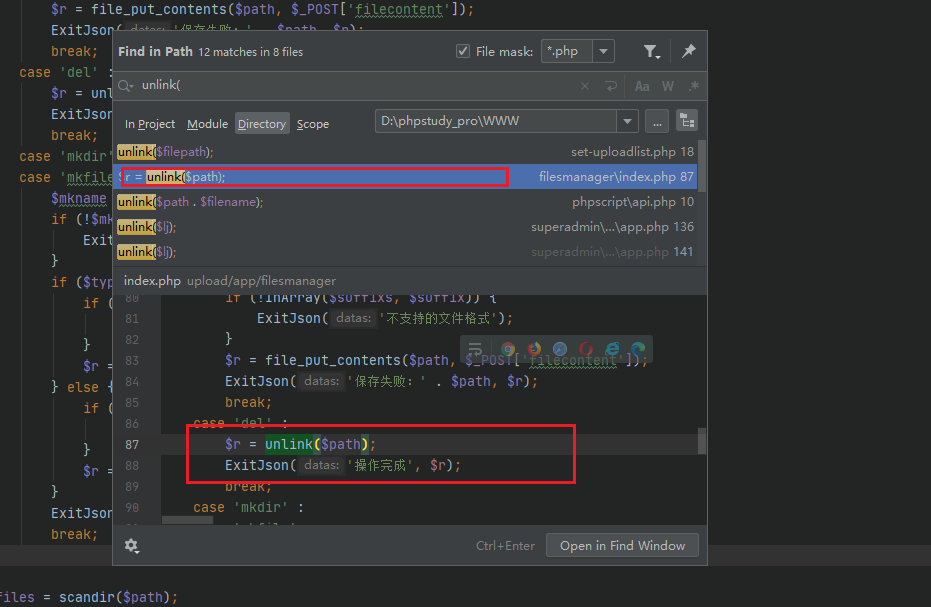
Task: Insert new line in search field
Action: pos(610,87)
